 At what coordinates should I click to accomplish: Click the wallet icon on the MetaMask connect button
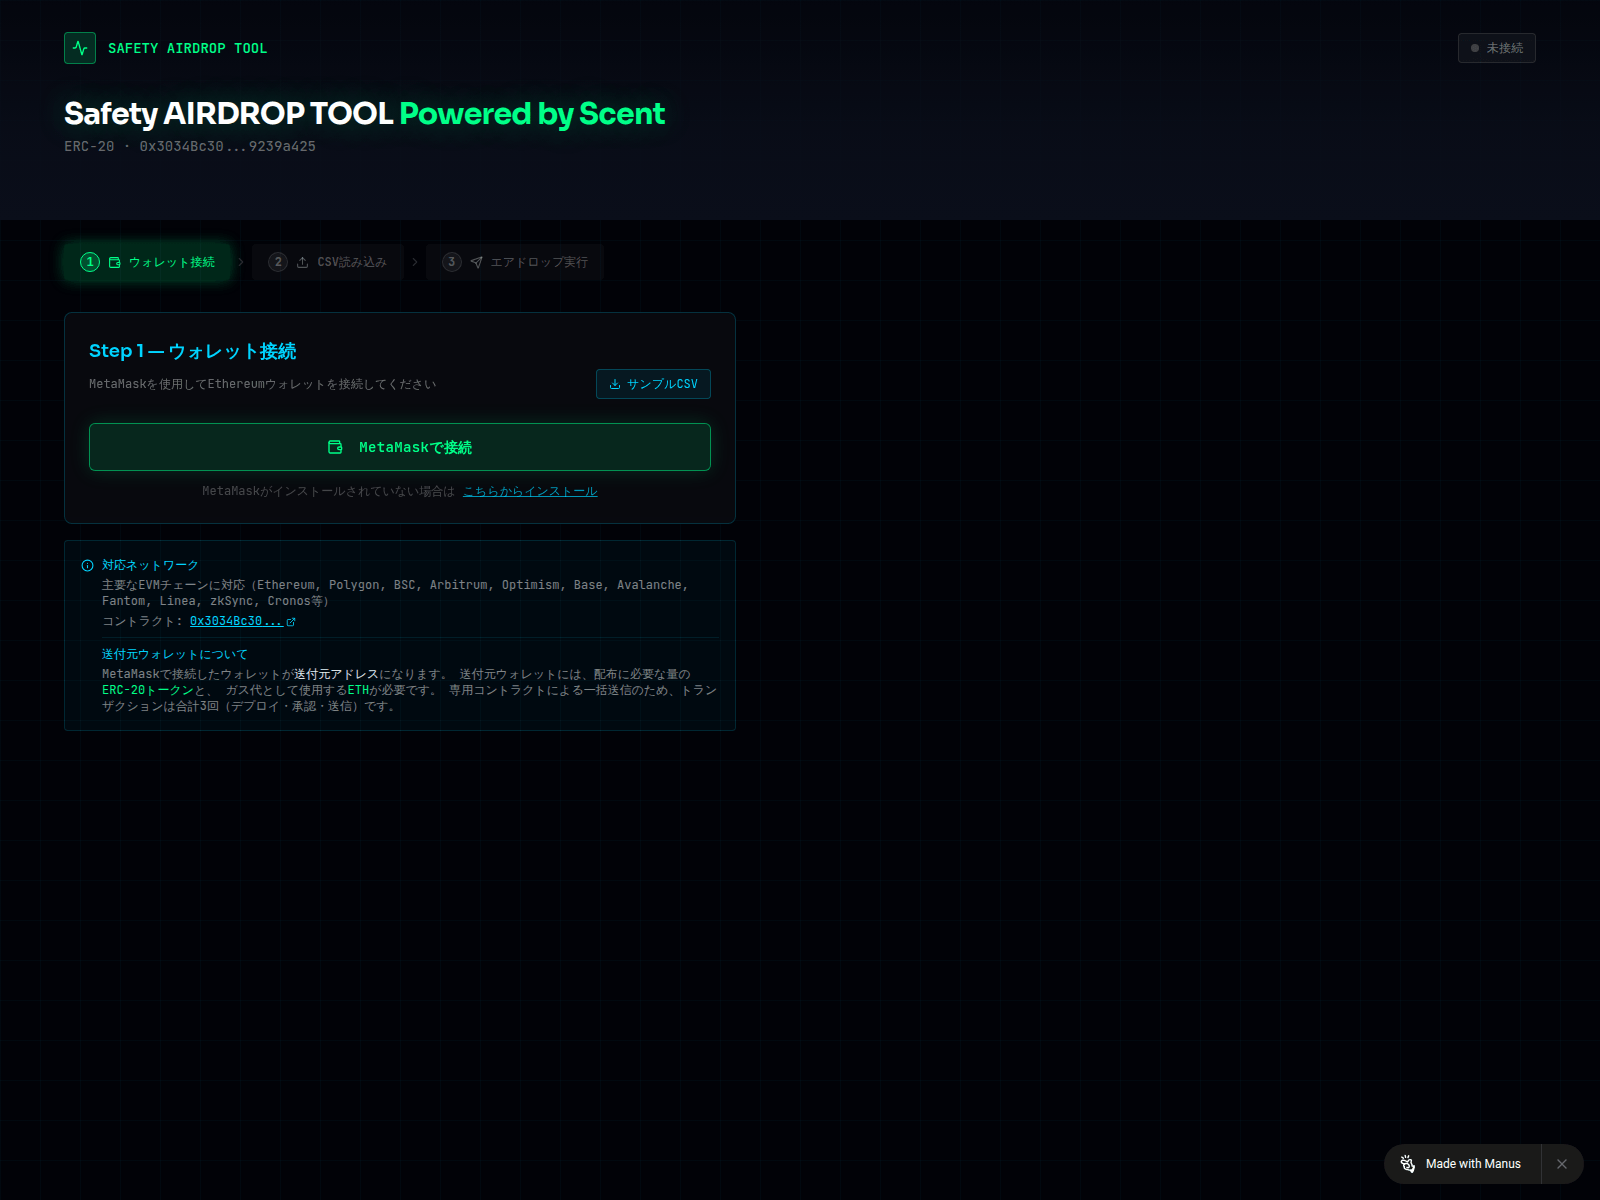(336, 447)
